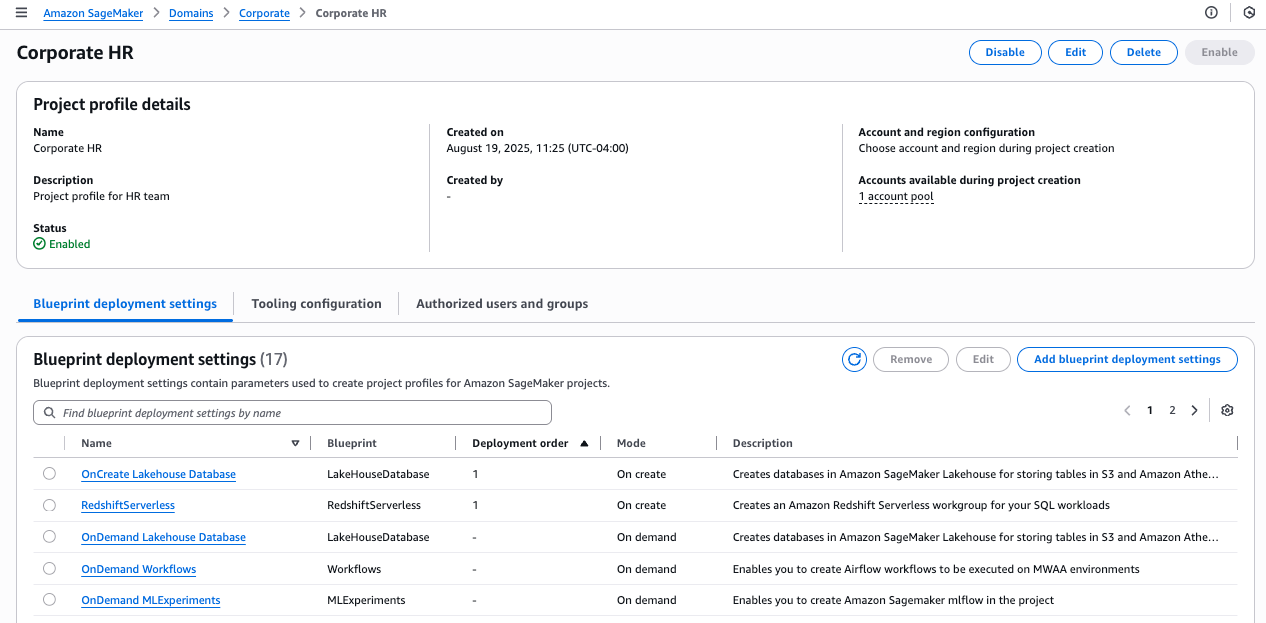The height and width of the screenshot is (623, 1266).
Task: Sort by Name column arrow
Action: point(295,443)
